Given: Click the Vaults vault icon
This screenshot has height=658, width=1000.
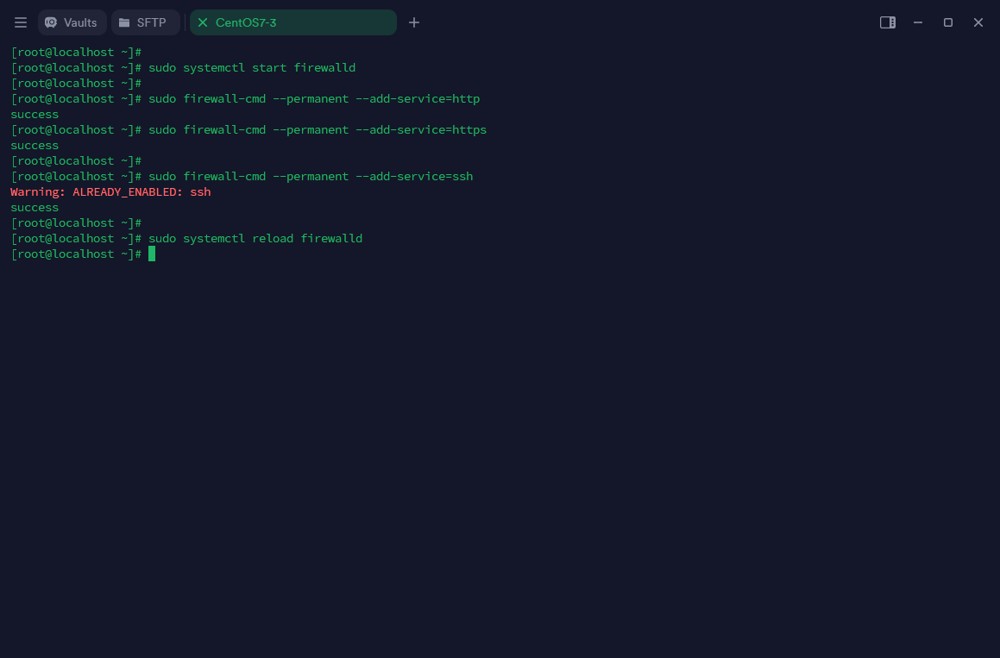Looking at the screenshot, I should (51, 22).
